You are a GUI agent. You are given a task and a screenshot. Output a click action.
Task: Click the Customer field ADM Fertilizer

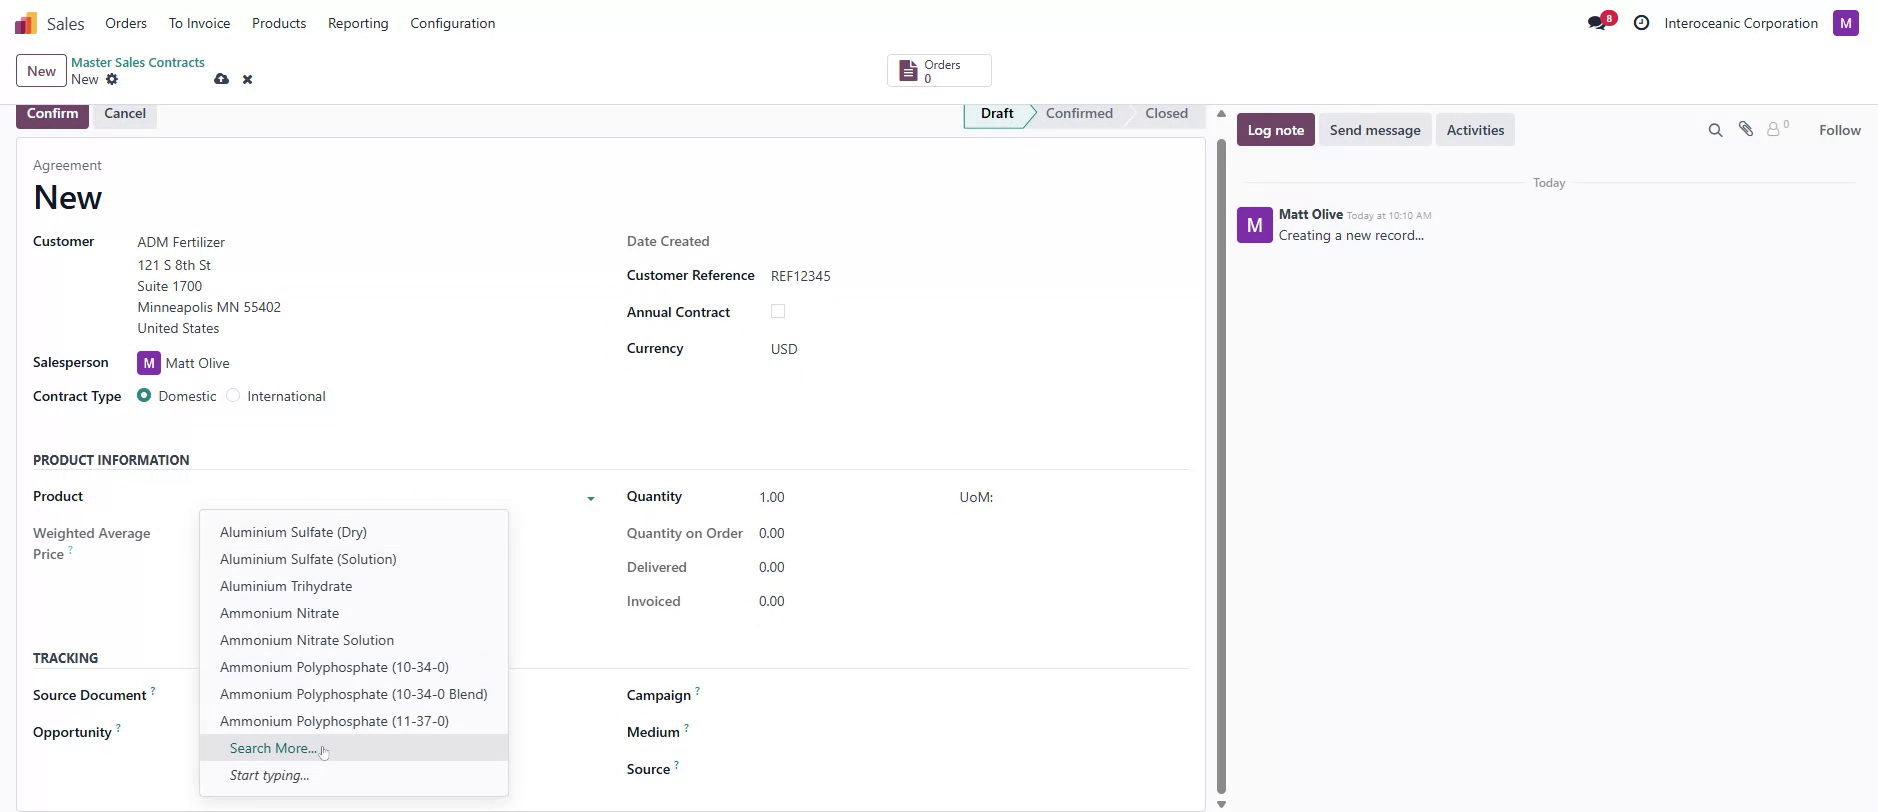181,242
